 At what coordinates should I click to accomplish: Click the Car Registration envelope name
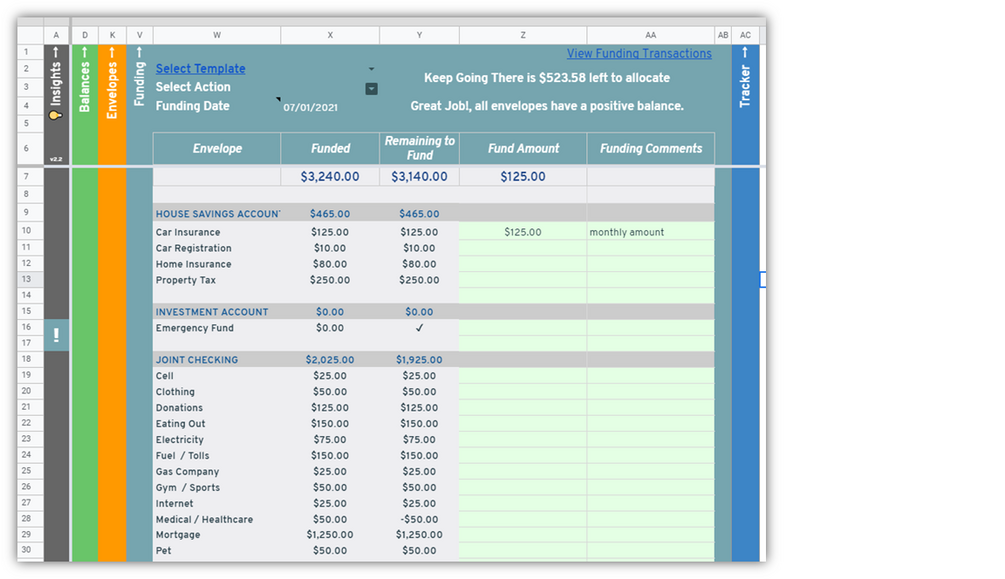[x=194, y=248]
